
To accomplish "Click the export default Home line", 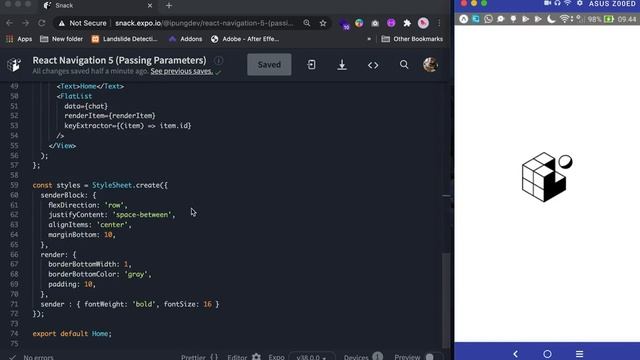I will coord(72,333).
